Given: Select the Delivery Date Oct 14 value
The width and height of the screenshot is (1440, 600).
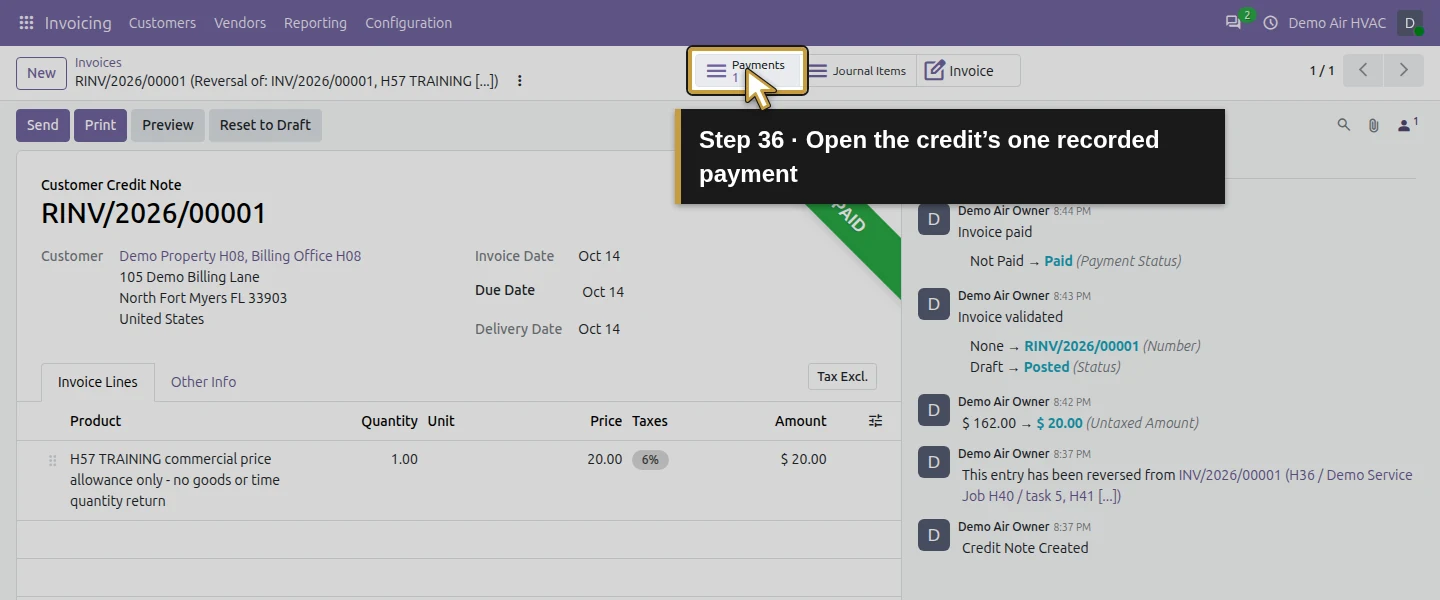Looking at the screenshot, I should click(x=599, y=329).
